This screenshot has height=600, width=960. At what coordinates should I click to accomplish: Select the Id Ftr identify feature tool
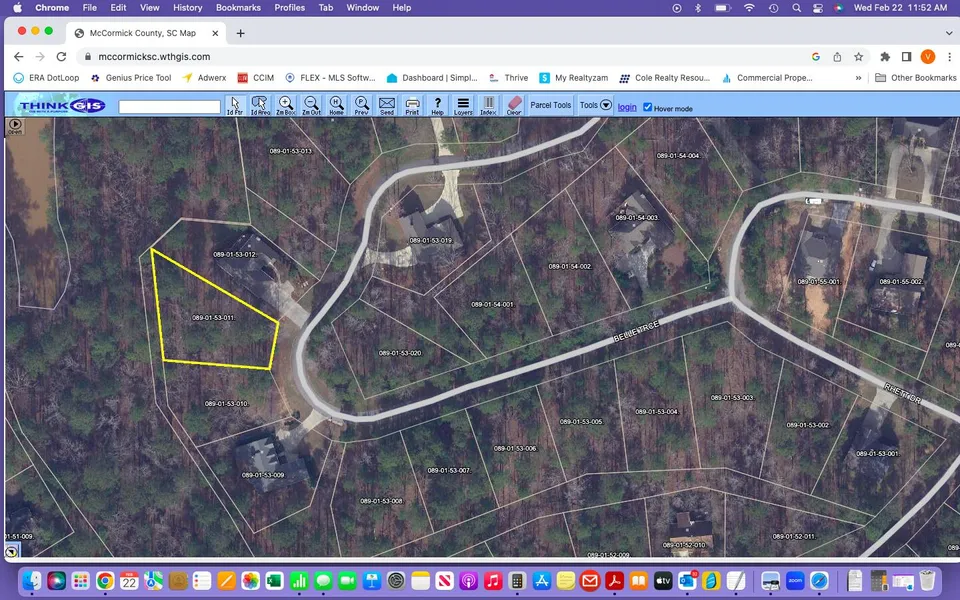click(235, 105)
